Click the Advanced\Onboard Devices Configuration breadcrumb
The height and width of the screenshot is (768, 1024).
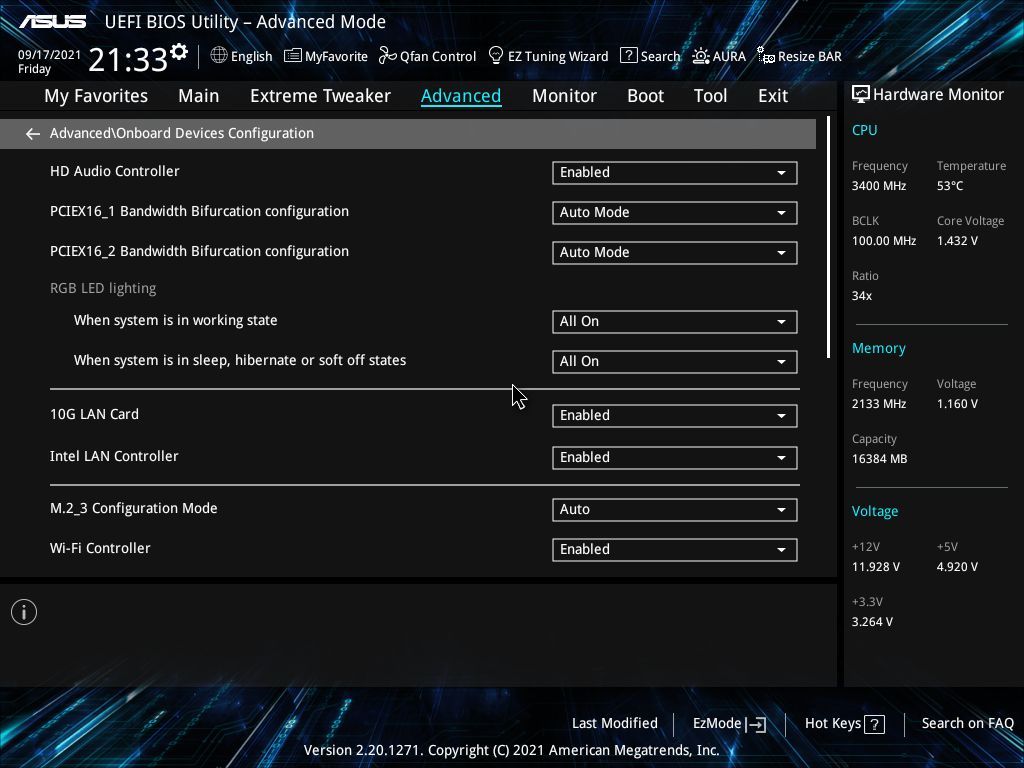point(182,133)
